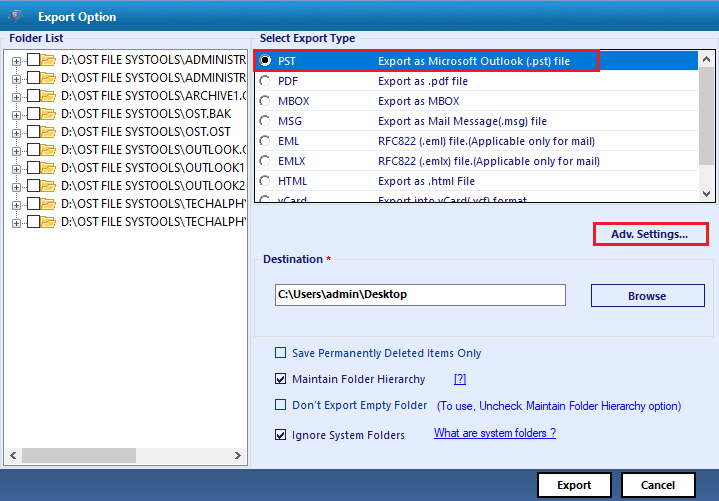Click 'Export as .html File' description text

(x=426, y=181)
